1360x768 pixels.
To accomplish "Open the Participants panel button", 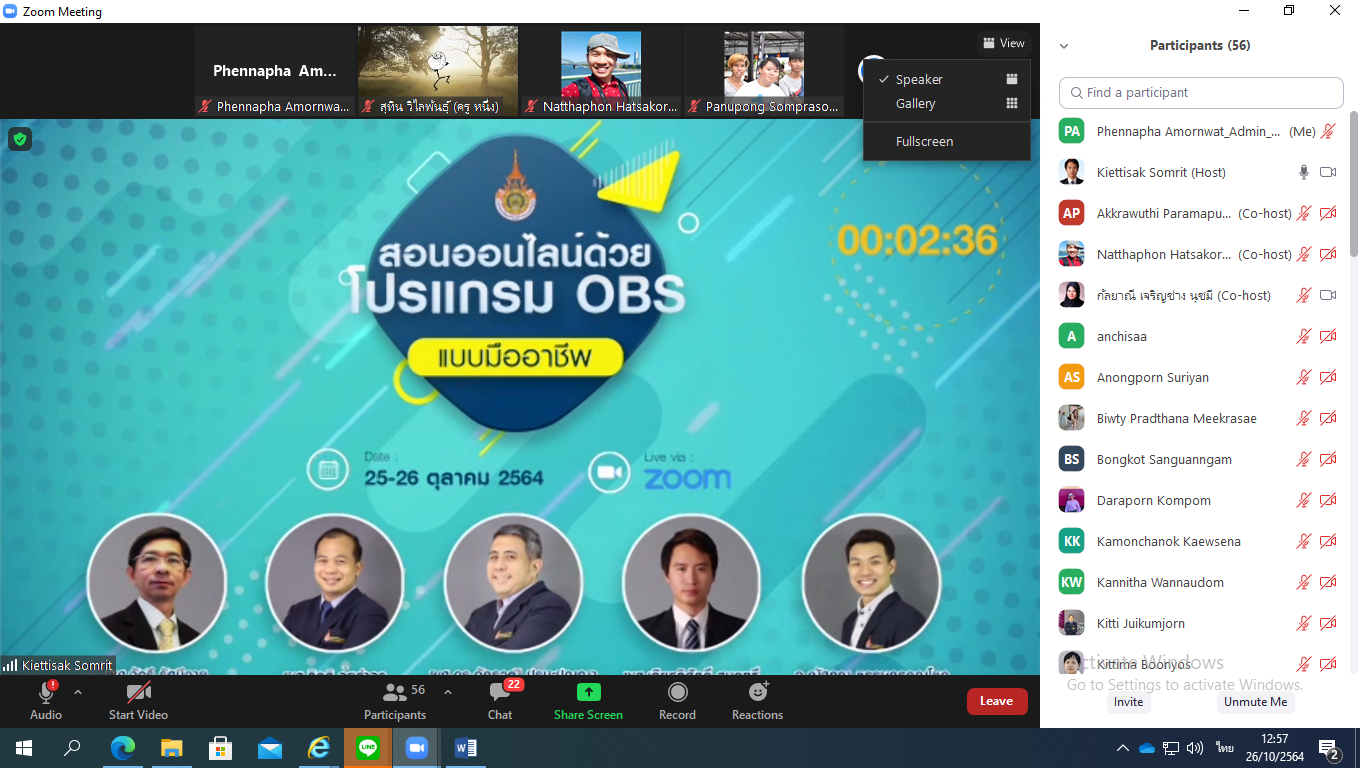I will coord(395,700).
